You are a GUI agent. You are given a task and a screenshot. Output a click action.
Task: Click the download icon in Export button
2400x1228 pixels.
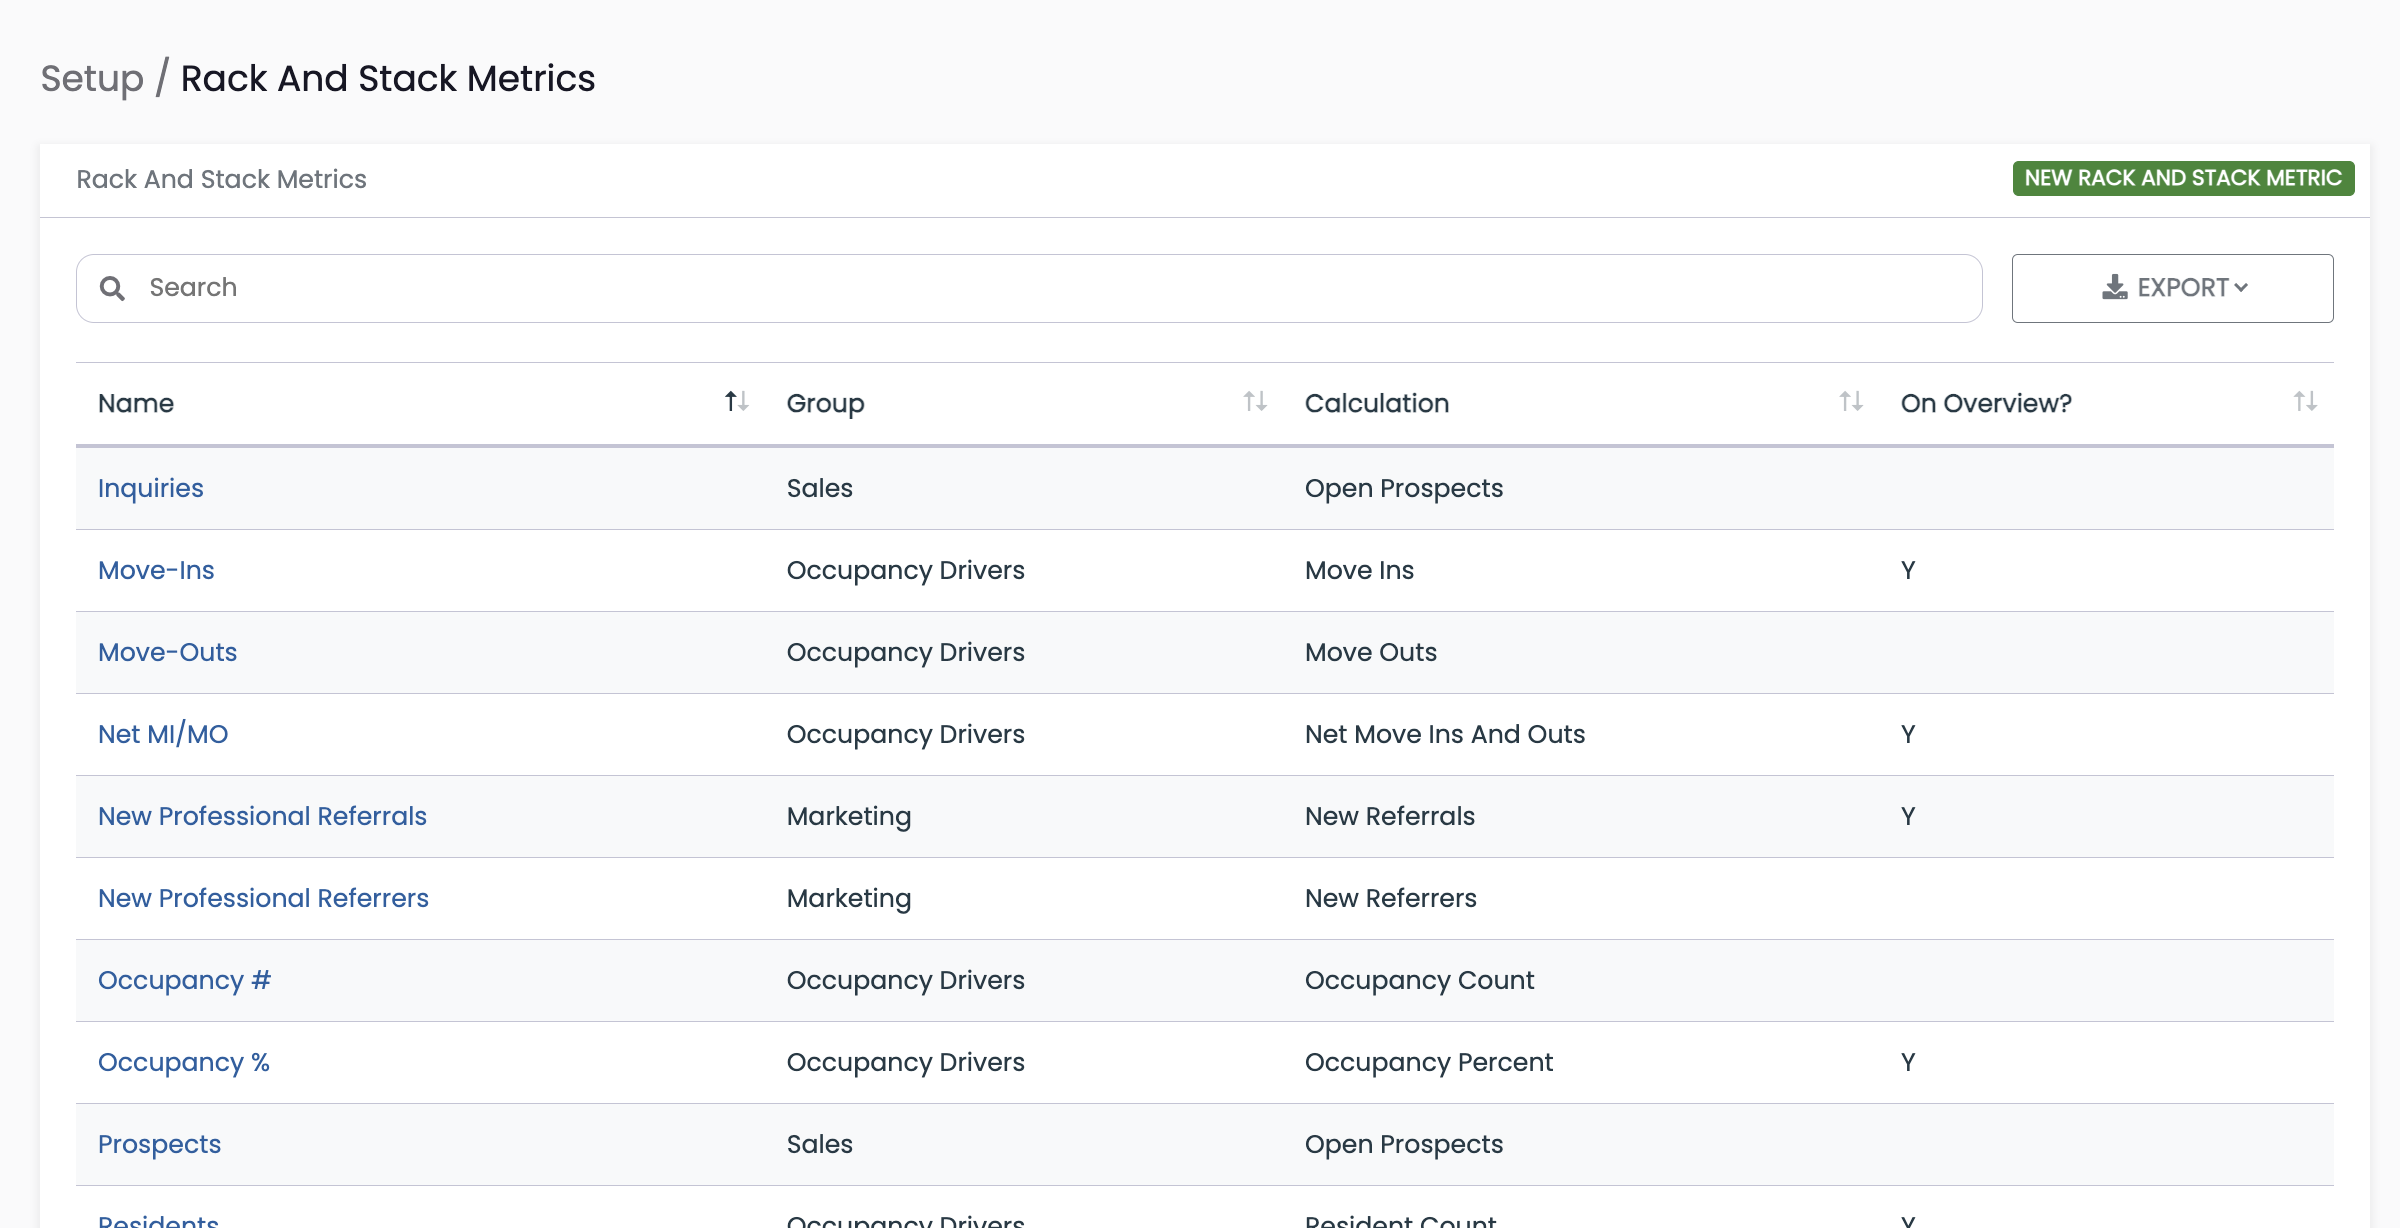[2114, 288]
